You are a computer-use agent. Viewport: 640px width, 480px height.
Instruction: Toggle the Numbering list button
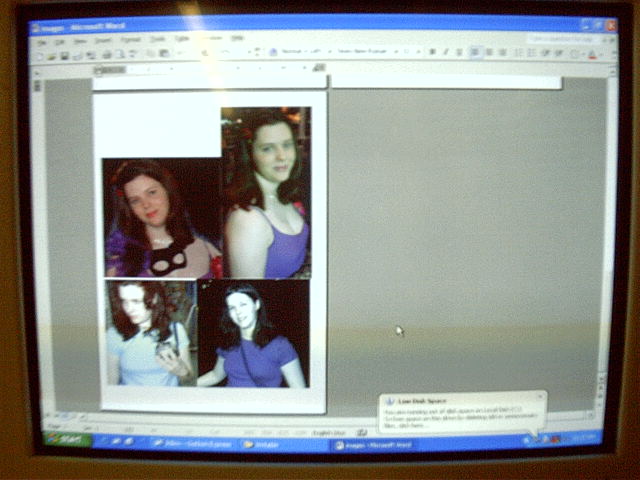pyautogui.click(x=518, y=53)
